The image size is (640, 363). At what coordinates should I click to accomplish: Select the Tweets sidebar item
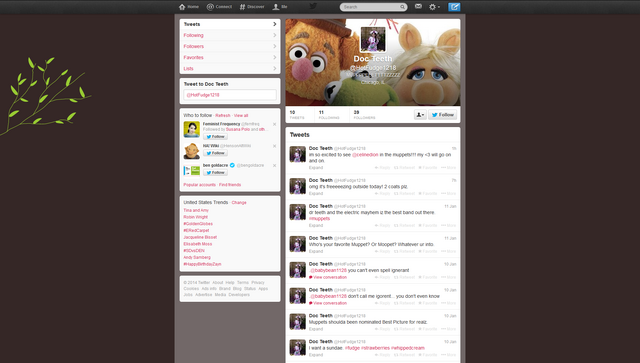click(230, 24)
